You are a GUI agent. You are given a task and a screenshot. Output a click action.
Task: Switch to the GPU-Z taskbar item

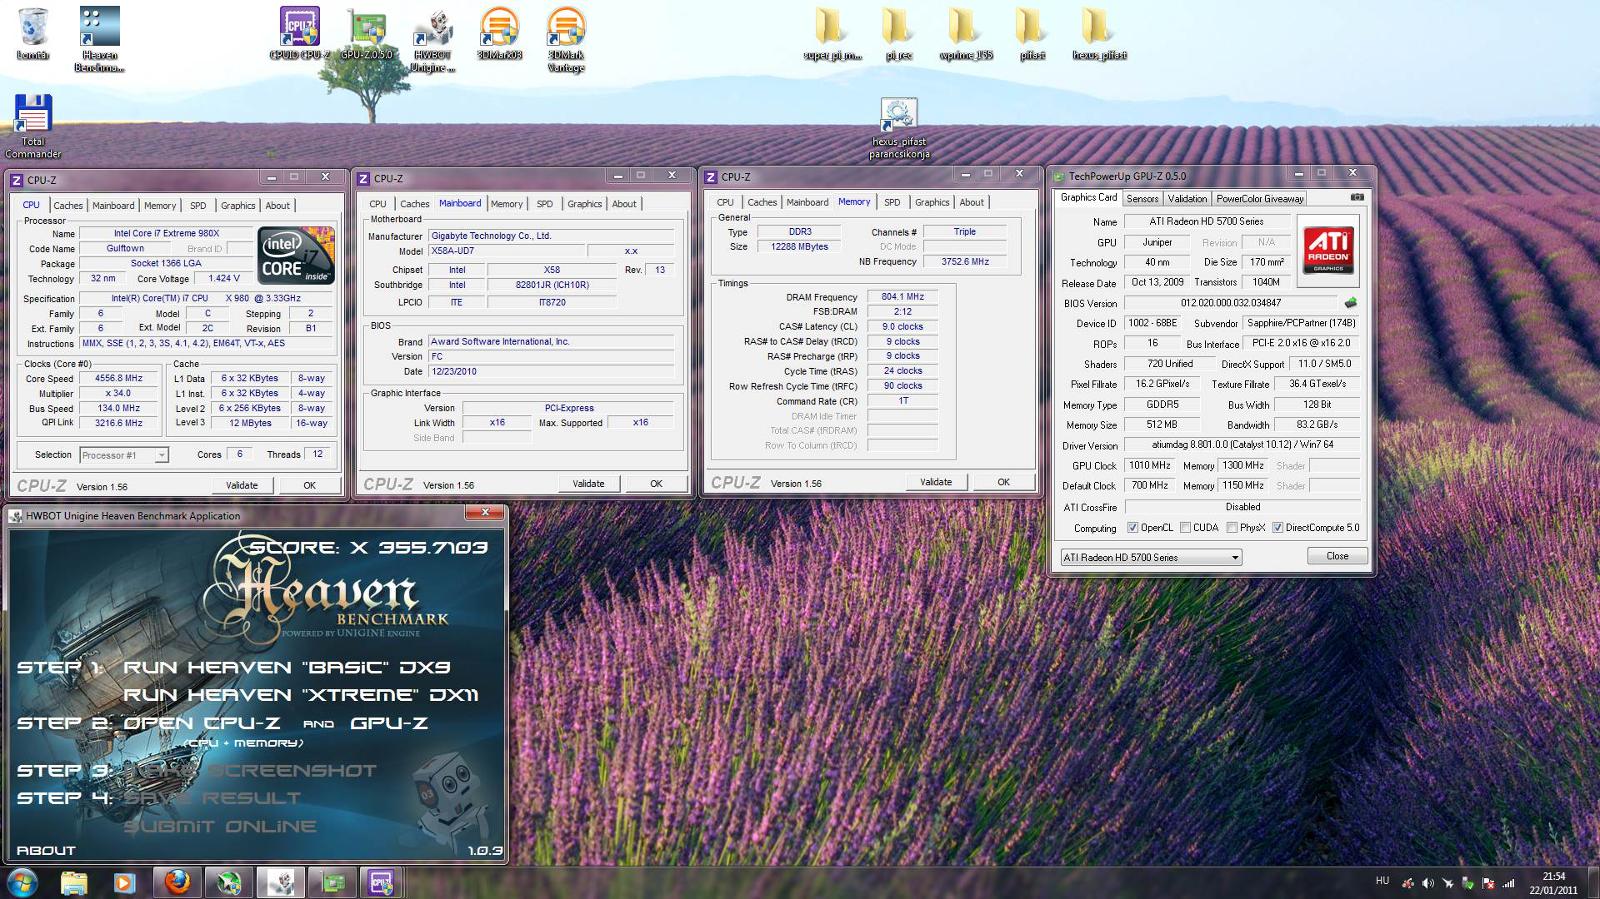point(333,882)
